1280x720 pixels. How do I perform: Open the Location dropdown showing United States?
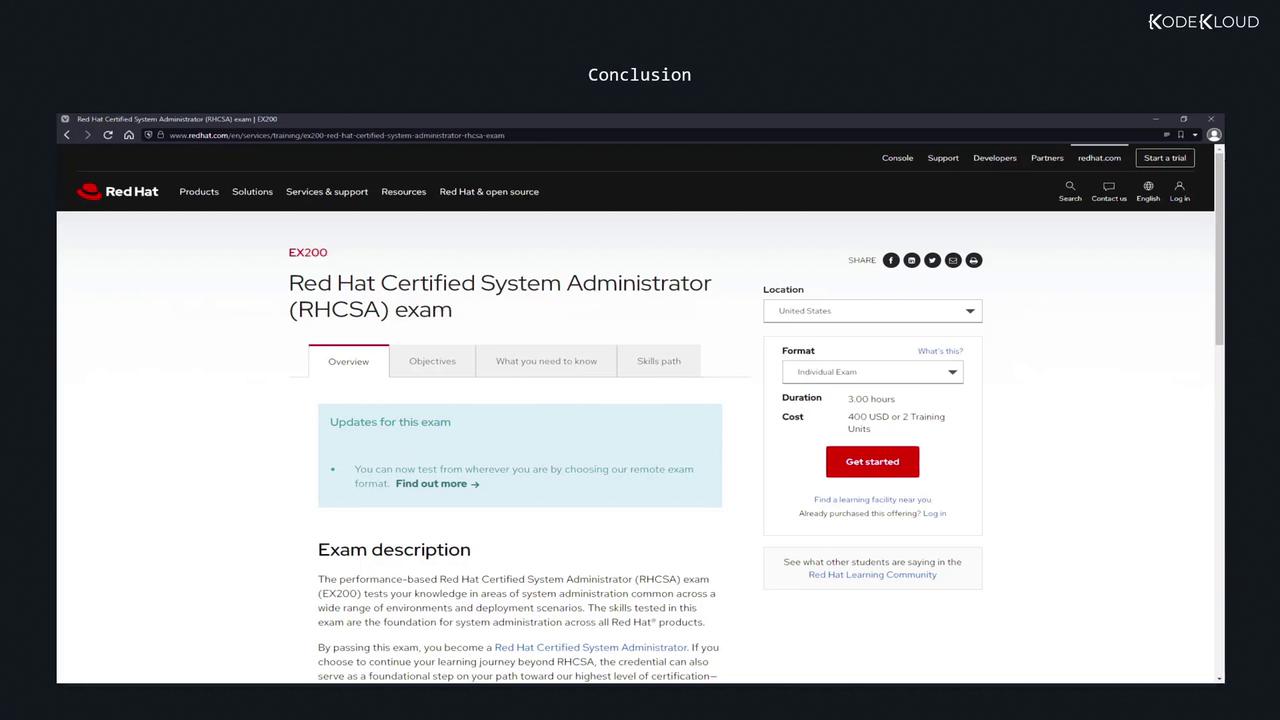tap(873, 311)
